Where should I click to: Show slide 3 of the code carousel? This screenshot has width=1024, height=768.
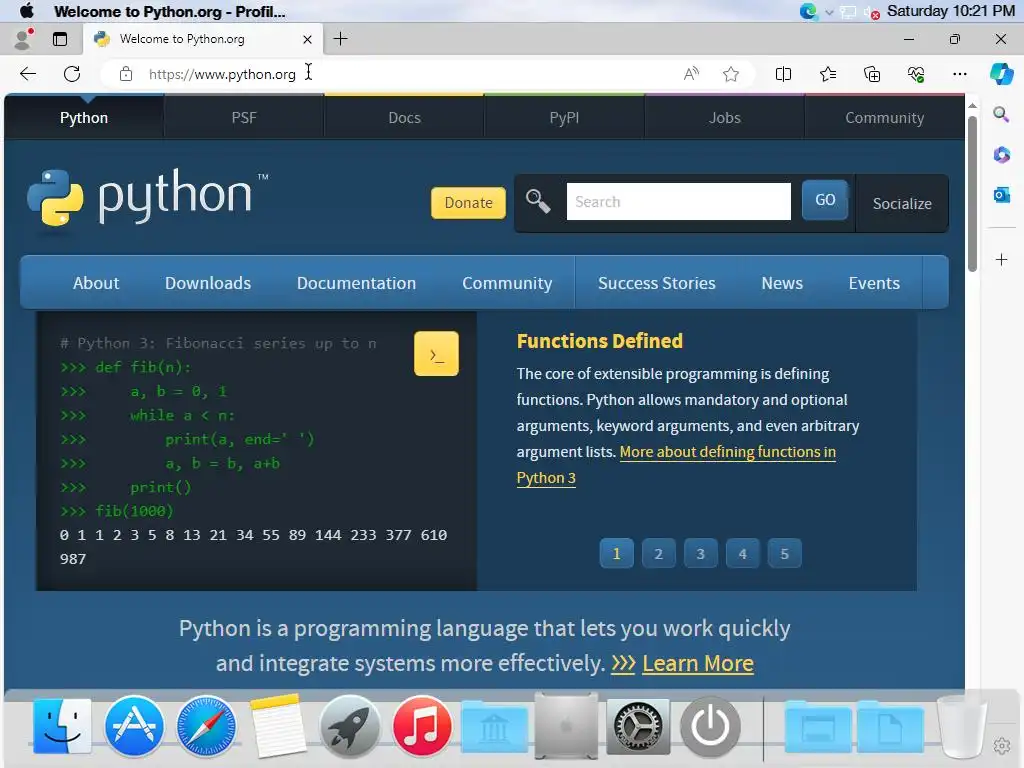click(700, 554)
